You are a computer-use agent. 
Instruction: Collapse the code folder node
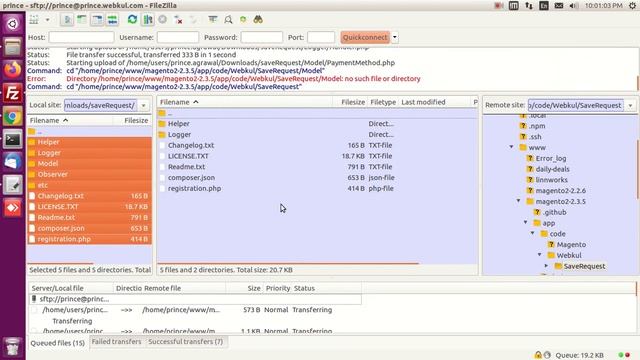[x=533, y=233]
